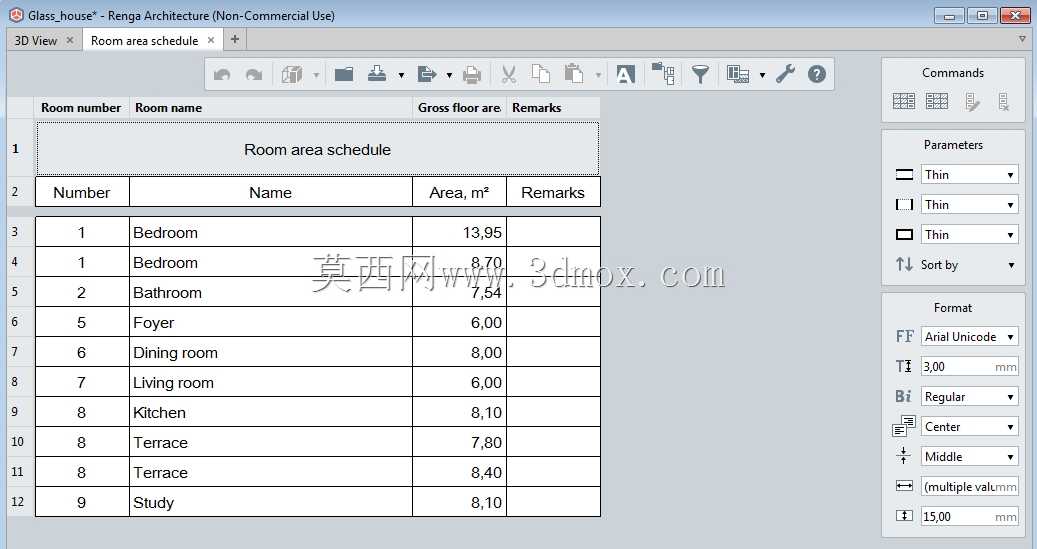Open the Center alignment dropdown
Viewport: 1037px width, 549px height.
tap(969, 427)
